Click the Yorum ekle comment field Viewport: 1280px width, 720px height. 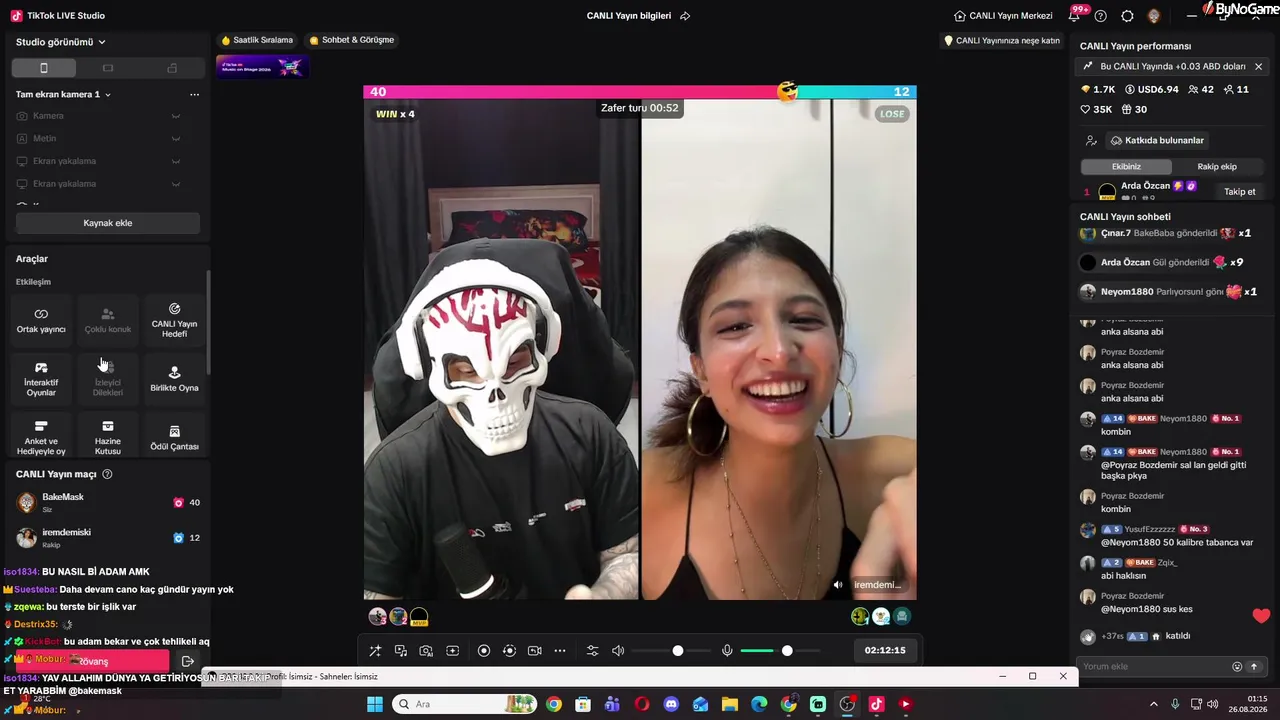pos(1155,667)
